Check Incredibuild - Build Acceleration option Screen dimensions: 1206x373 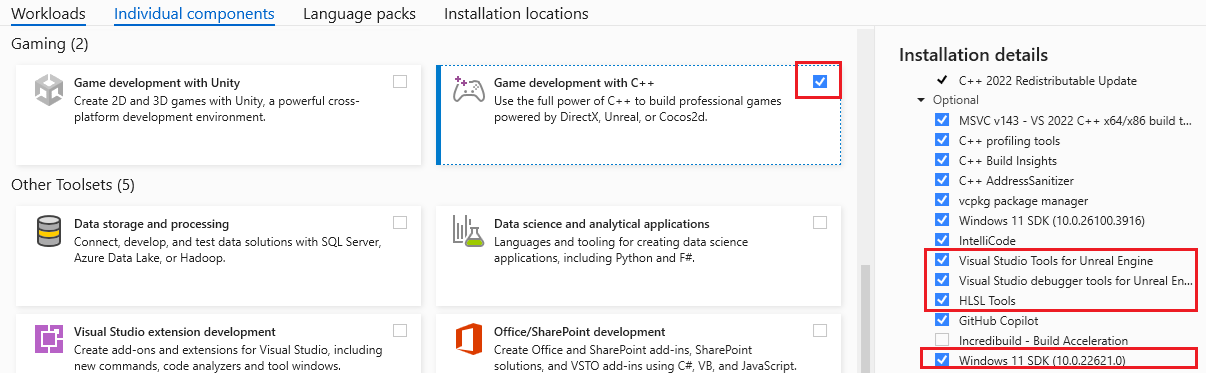pyautogui.click(x=942, y=340)
